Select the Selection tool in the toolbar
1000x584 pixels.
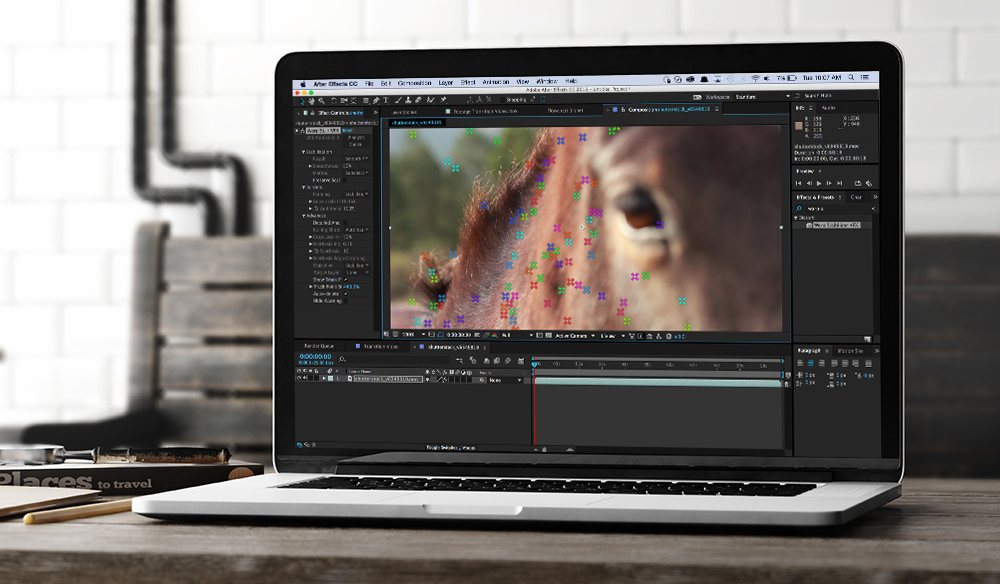pos(303,98)
